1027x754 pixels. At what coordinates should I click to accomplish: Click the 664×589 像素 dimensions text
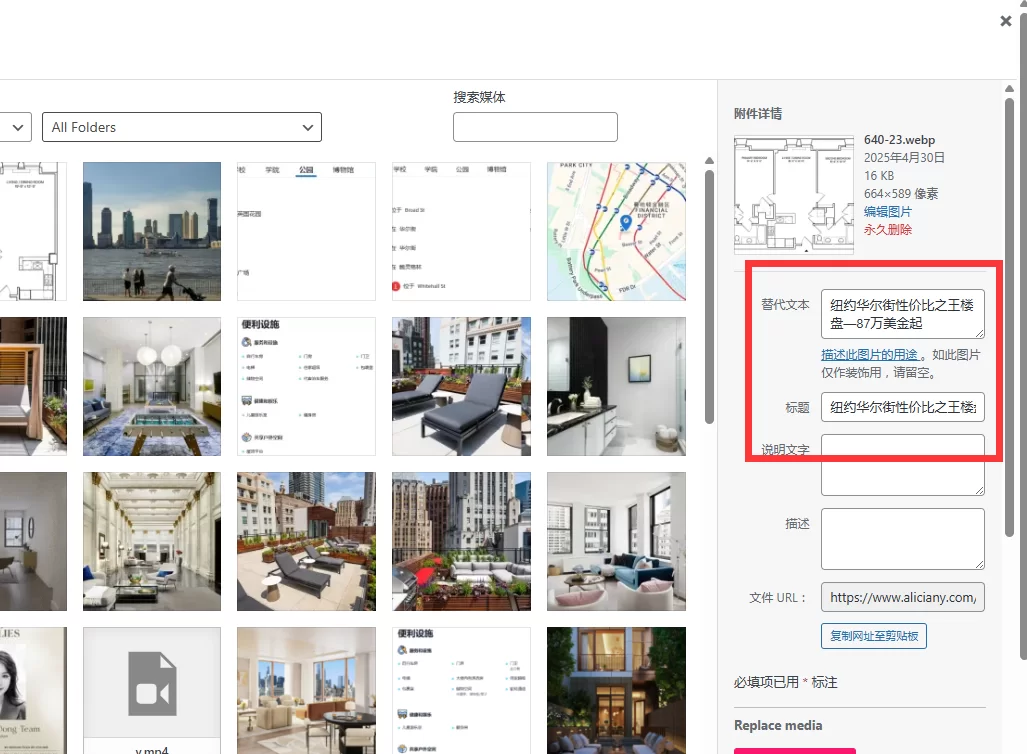click(901, 193)
